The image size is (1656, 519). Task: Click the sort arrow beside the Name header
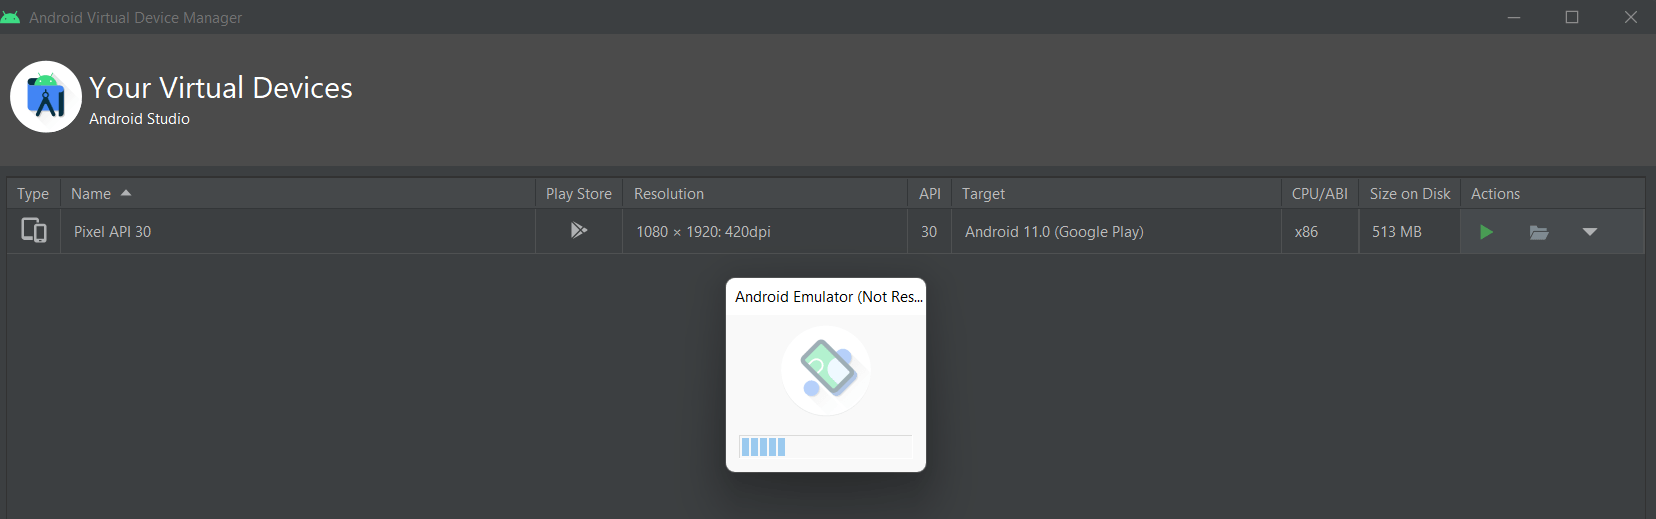tap(126, 193)
